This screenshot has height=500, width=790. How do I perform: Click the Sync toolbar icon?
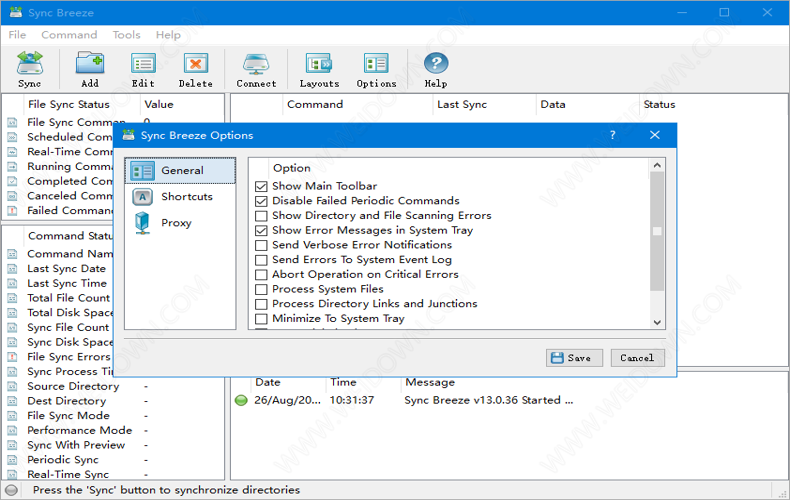(30, 70)
